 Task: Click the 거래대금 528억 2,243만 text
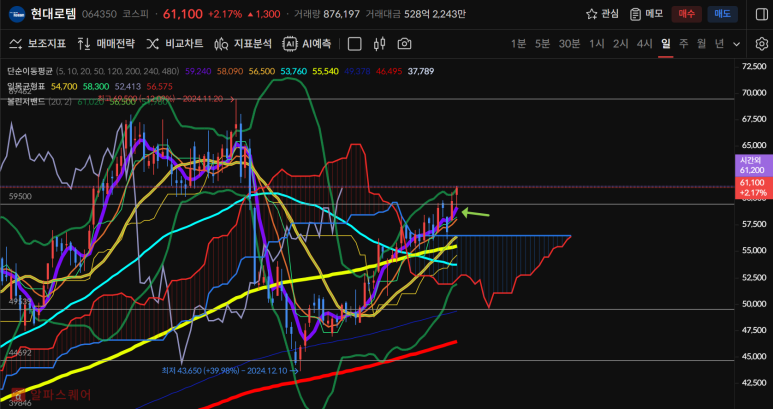tap(415, 14)
